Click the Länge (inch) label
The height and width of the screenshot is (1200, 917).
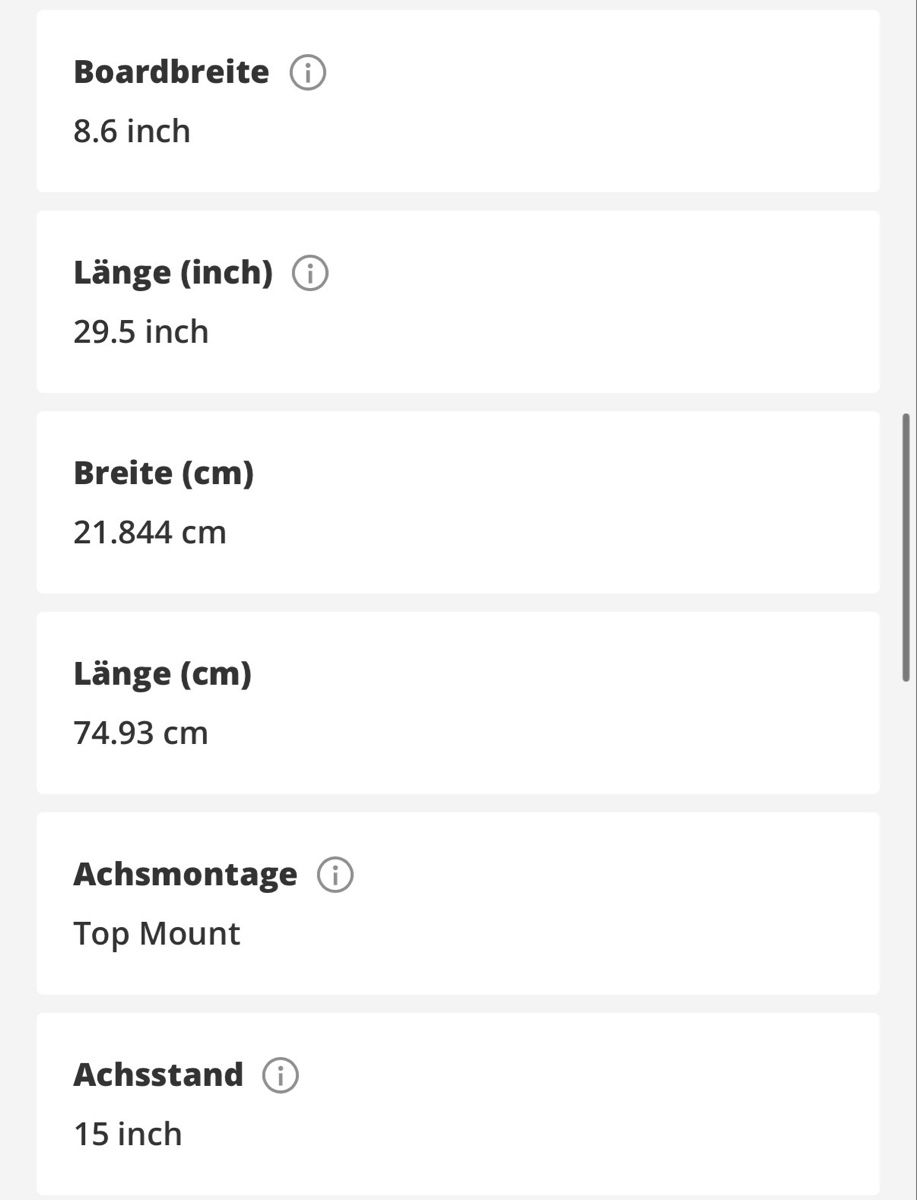coord(173,273)
